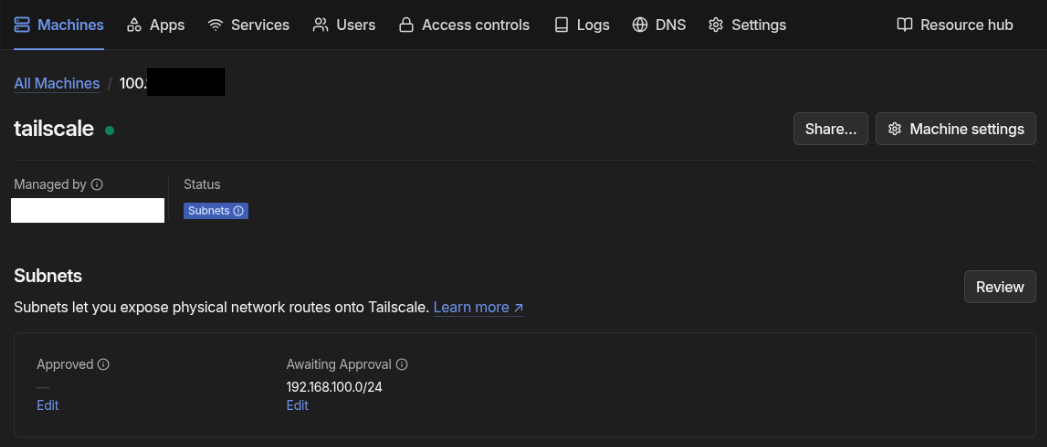Click the gear icon in Machine settings
Screen dimensions: 1047x447
pyautogui.click(x=895, y=129)
